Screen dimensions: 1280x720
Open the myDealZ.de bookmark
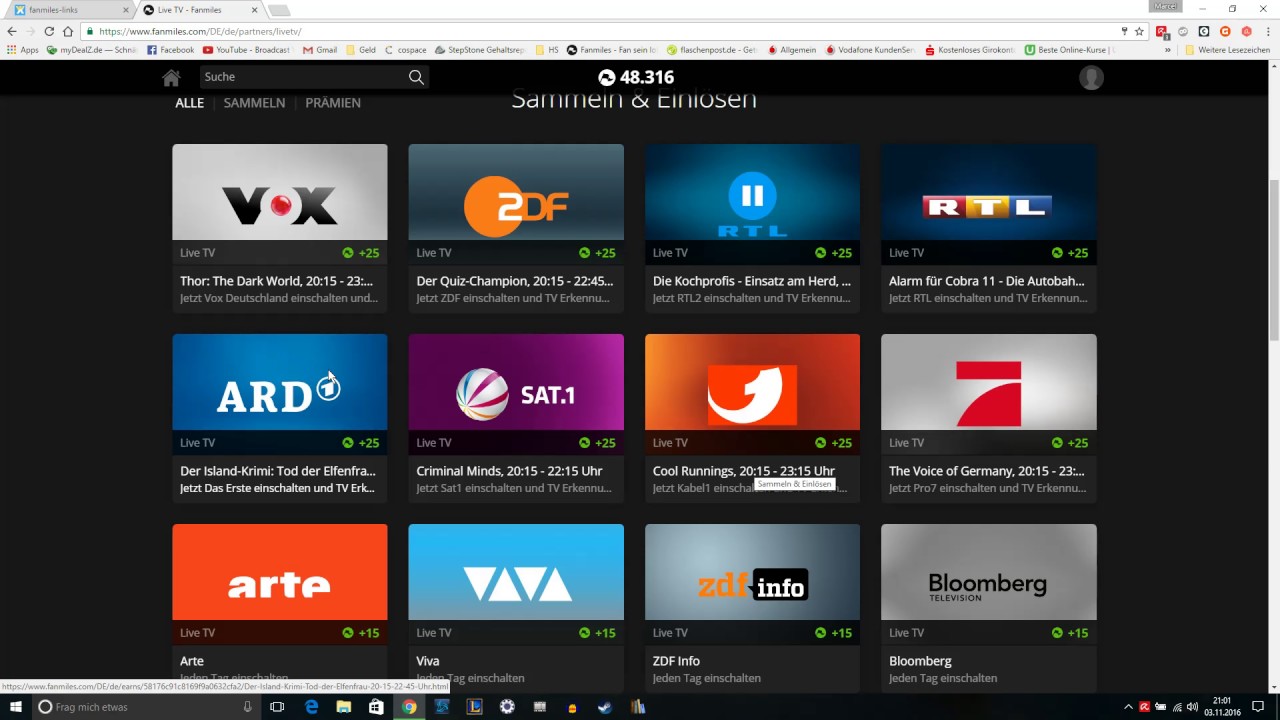[x=92, y=50]
